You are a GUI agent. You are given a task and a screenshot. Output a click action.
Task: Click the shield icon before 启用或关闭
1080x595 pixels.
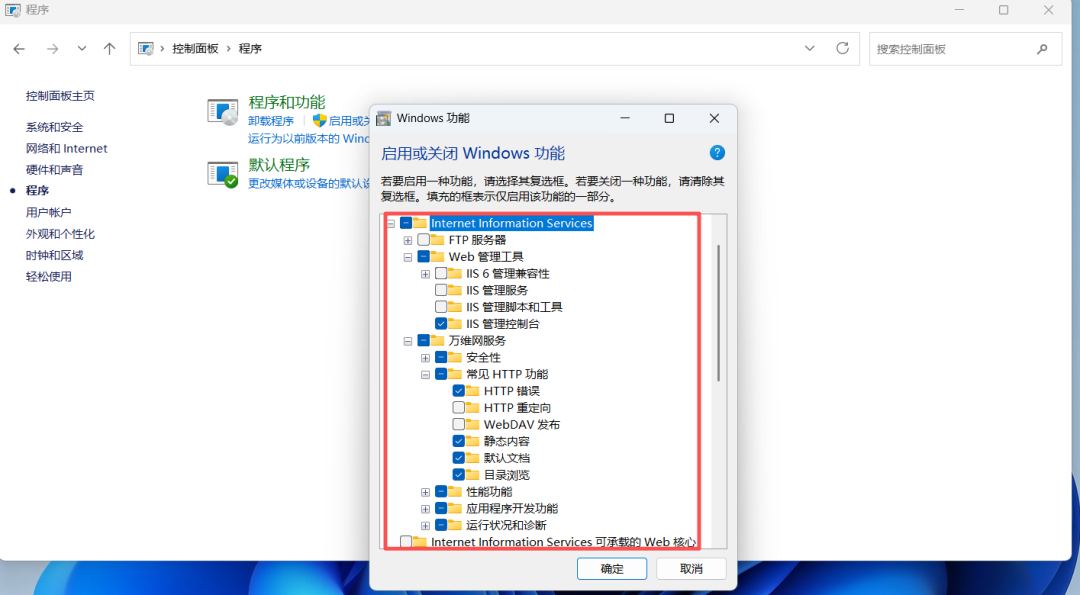(319, 121)
